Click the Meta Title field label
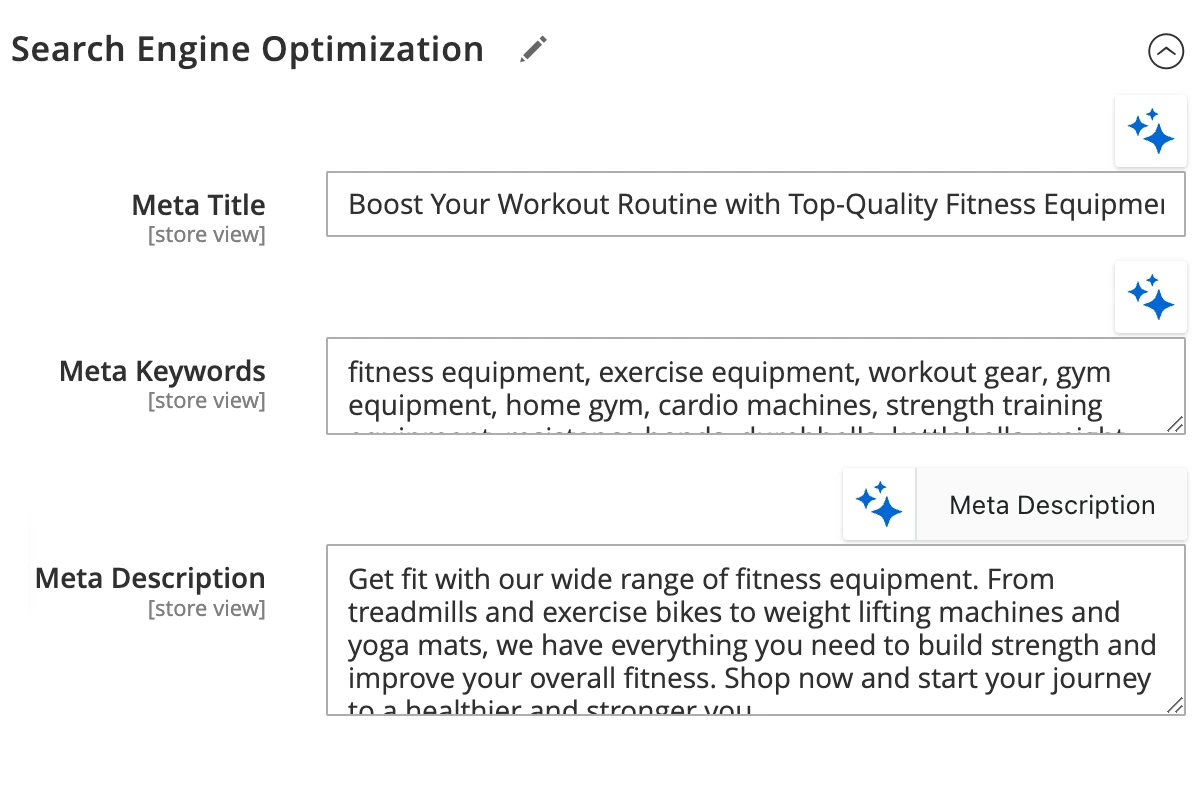This screenshot has width=1200, height=800. click(198, 205)
